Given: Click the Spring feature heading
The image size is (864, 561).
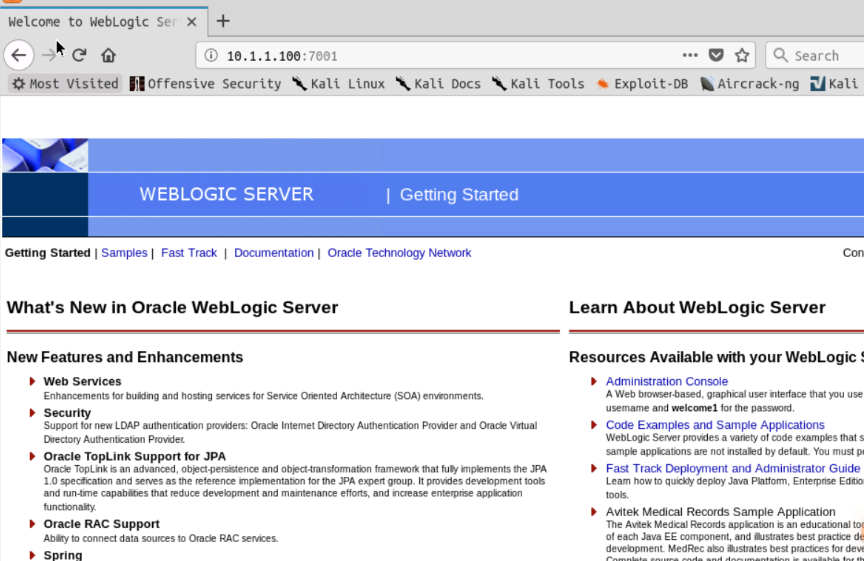Looking at the screenshot, I should pyautogui.click(x=63, y=555).
